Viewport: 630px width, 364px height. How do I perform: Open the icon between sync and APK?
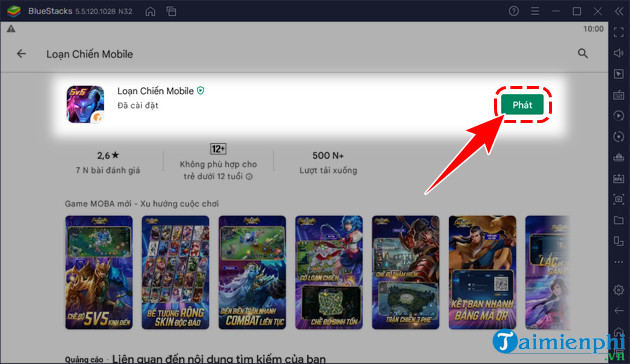point(618,157)
